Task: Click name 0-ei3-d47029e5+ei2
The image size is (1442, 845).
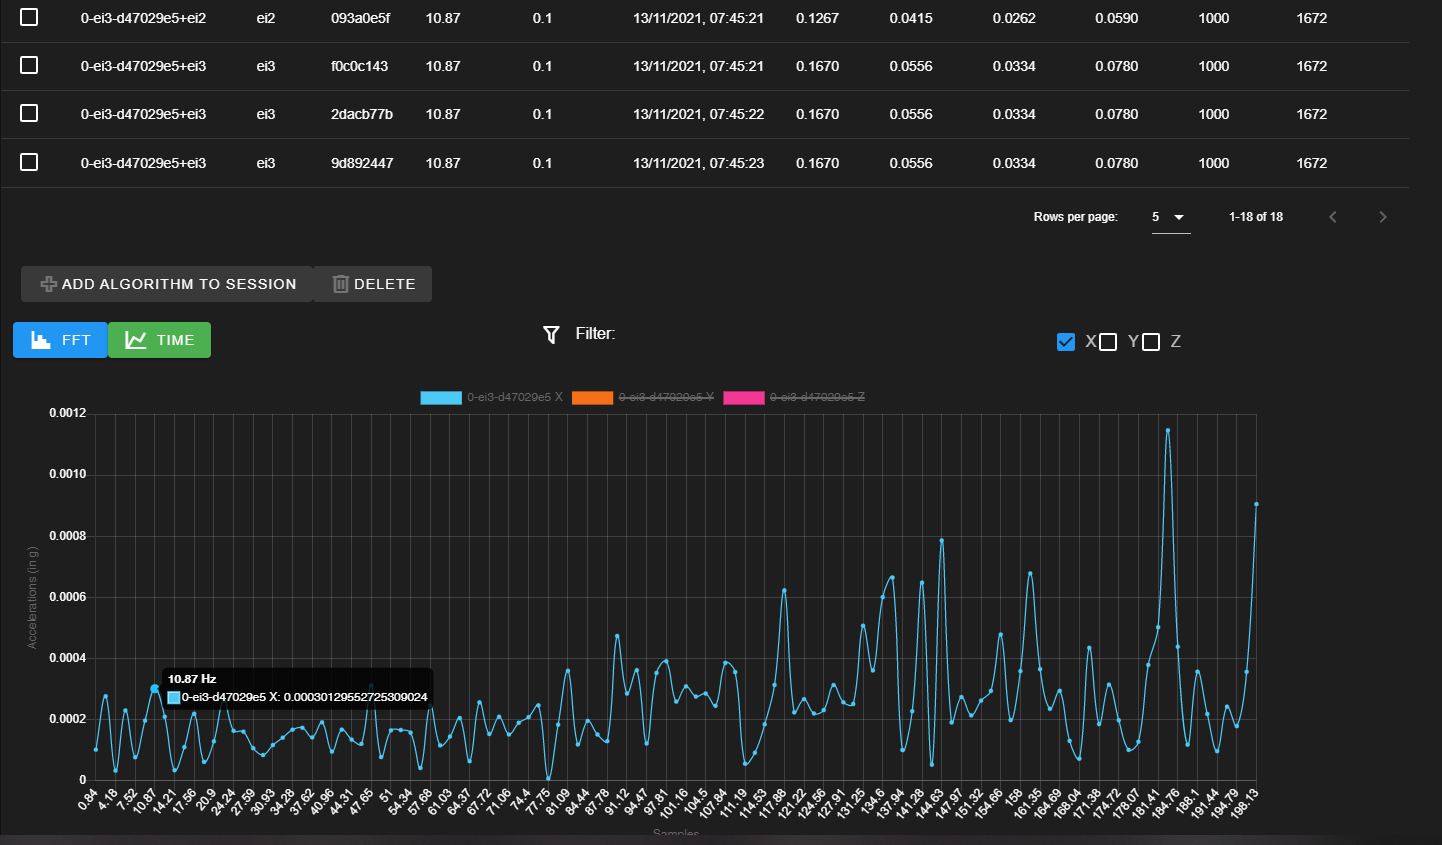Action: coord(143,18)
